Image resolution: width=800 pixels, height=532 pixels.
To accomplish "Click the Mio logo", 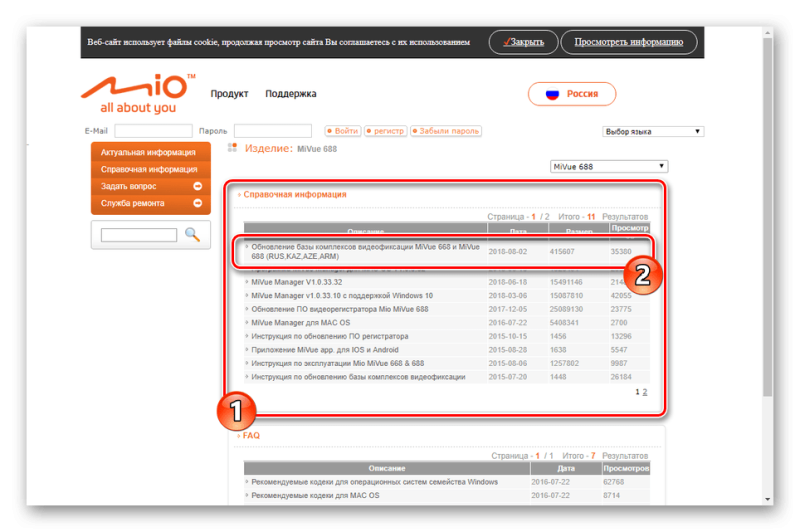I will [x=138, y=94].
